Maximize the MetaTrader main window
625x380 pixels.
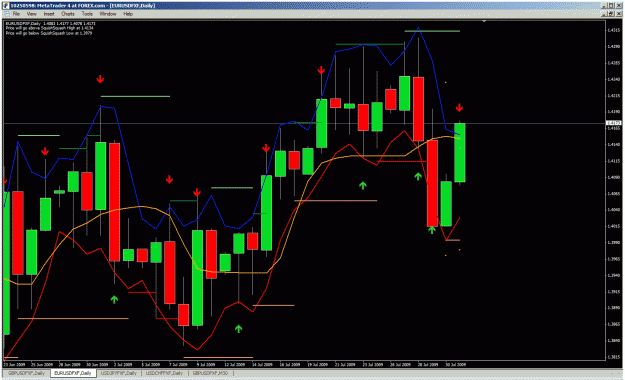(x=611, y=6)
